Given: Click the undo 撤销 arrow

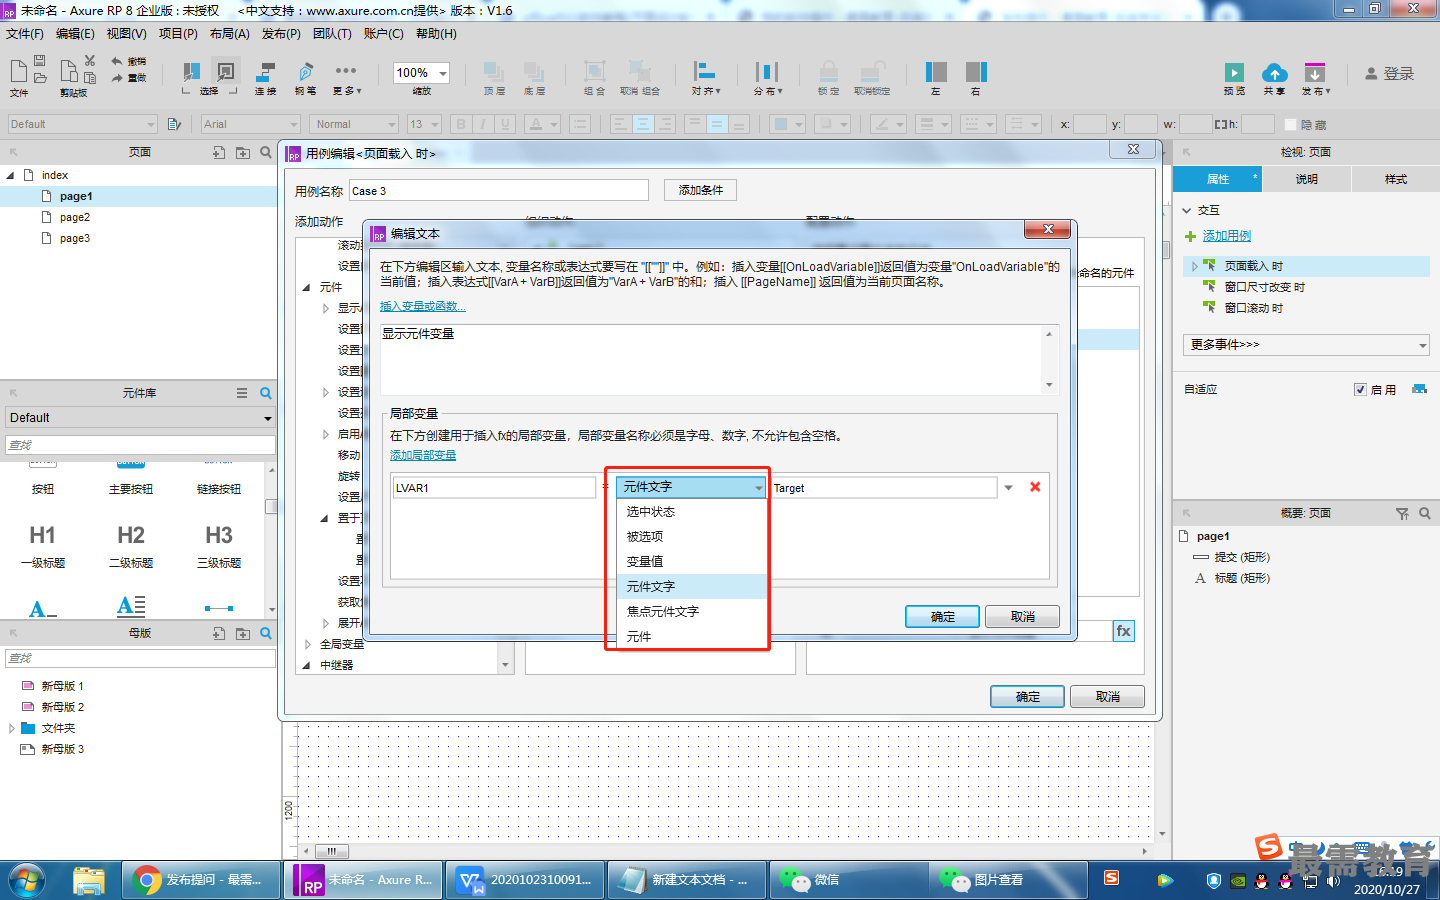Looking at the screenshot, I should [117, 61].
